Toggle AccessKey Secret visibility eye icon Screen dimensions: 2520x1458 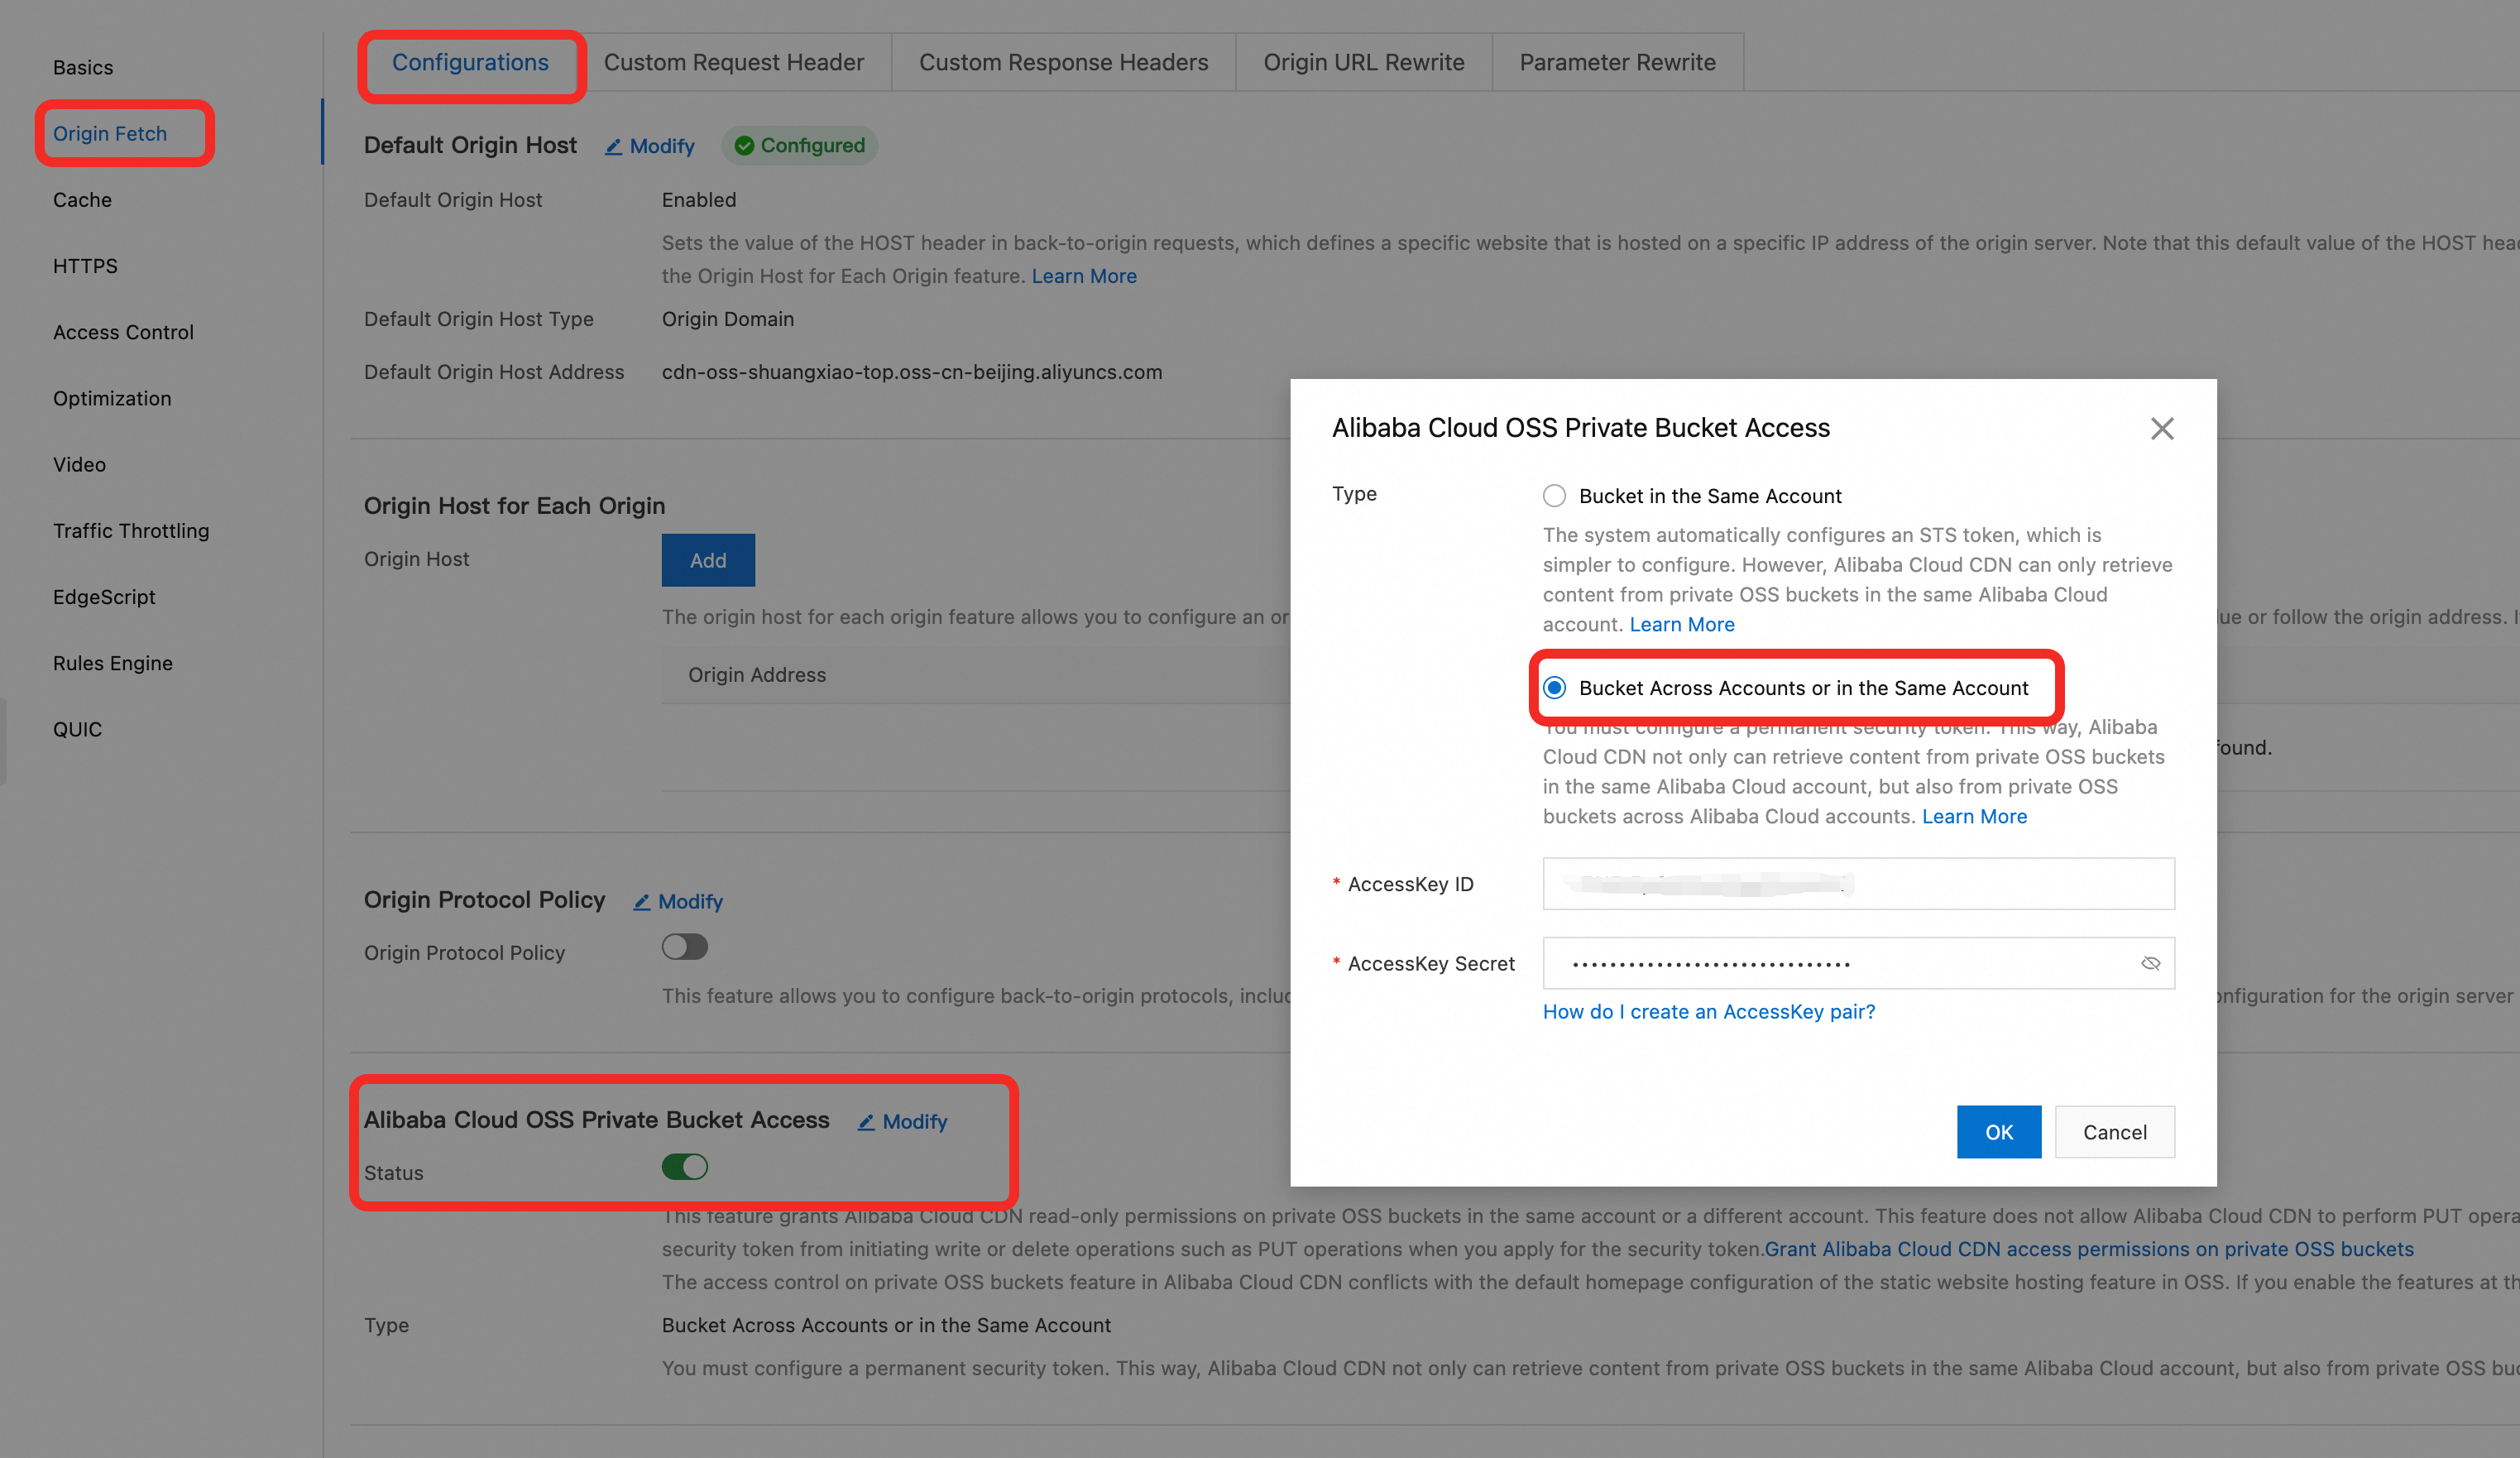click(x=2150, y=963)
